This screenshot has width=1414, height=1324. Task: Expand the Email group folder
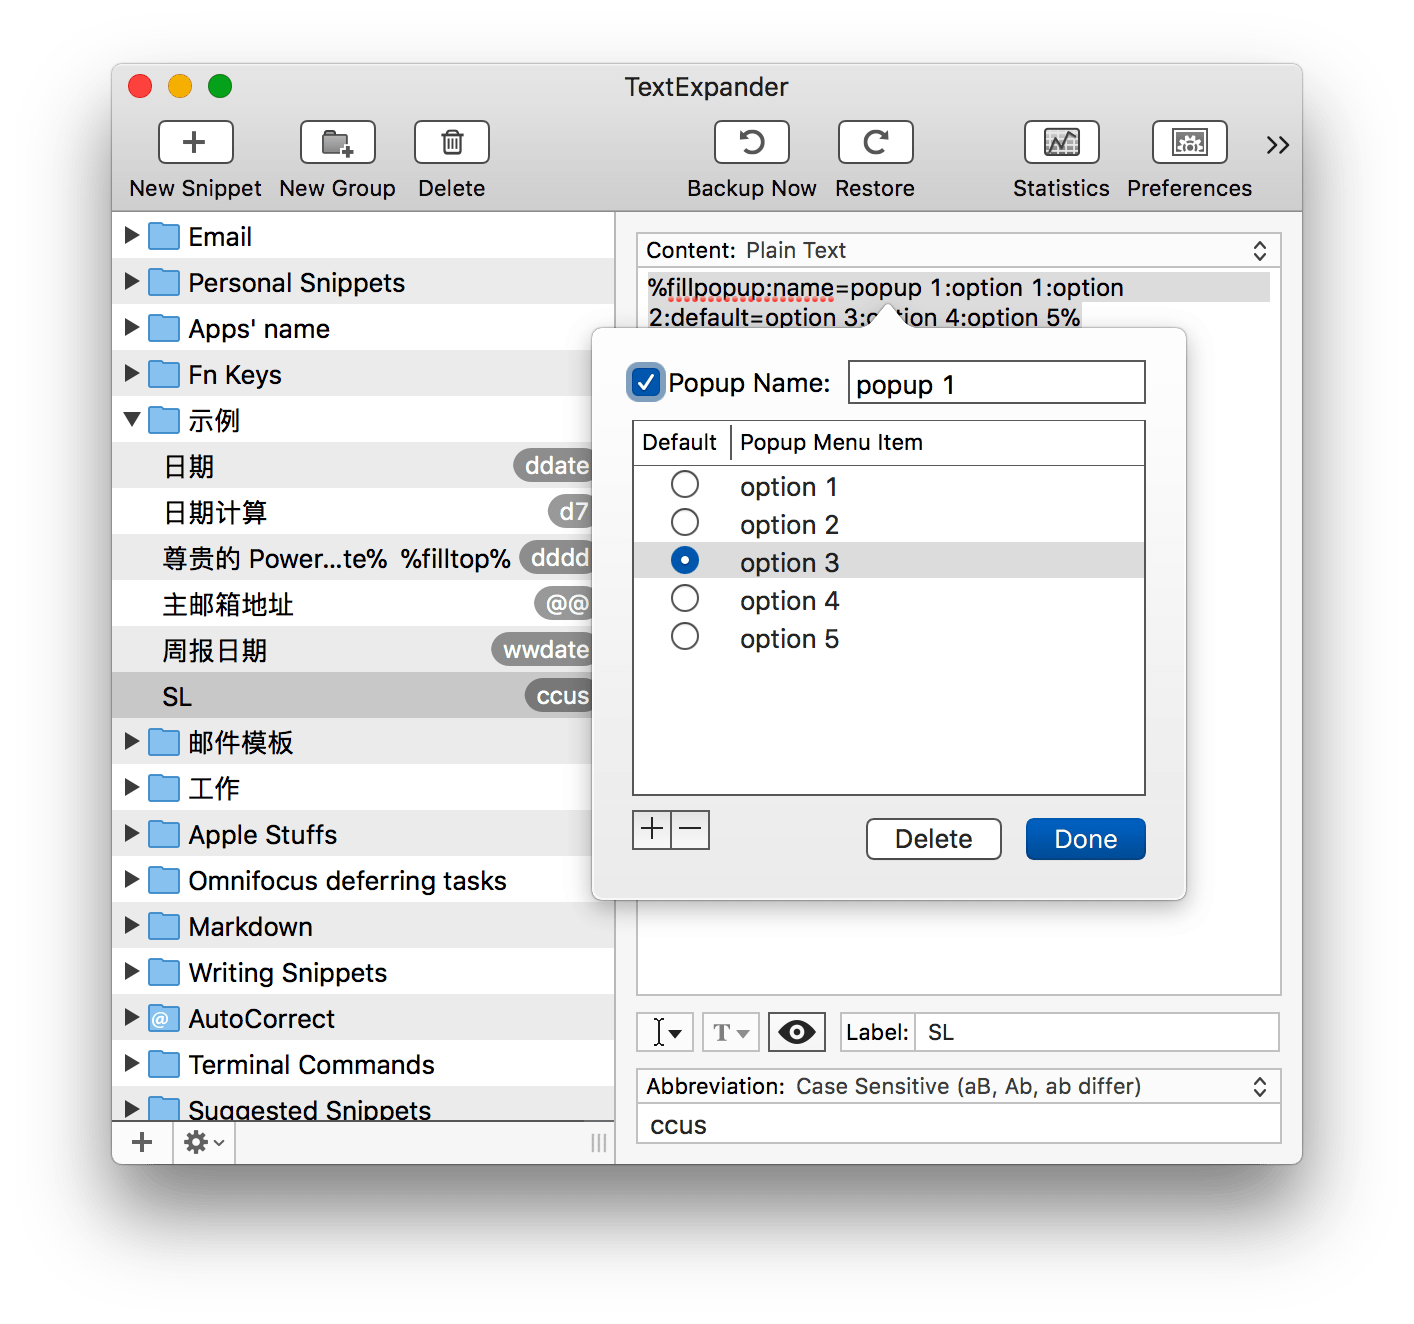131,236
